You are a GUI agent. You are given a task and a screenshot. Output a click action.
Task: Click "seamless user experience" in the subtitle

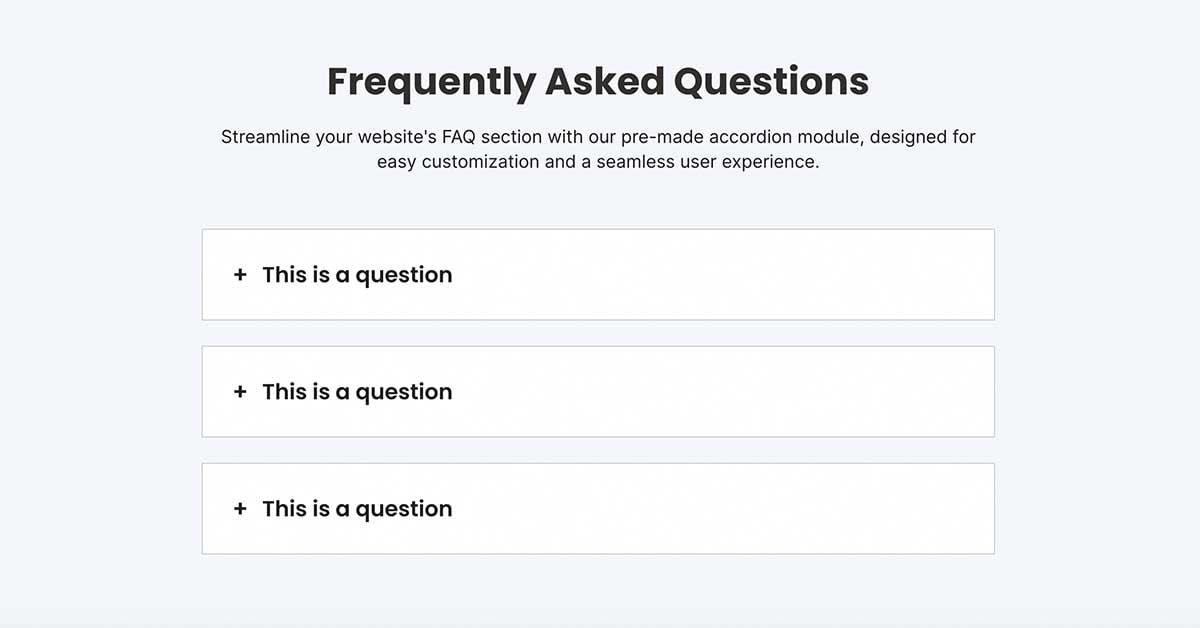click(708, 162)
